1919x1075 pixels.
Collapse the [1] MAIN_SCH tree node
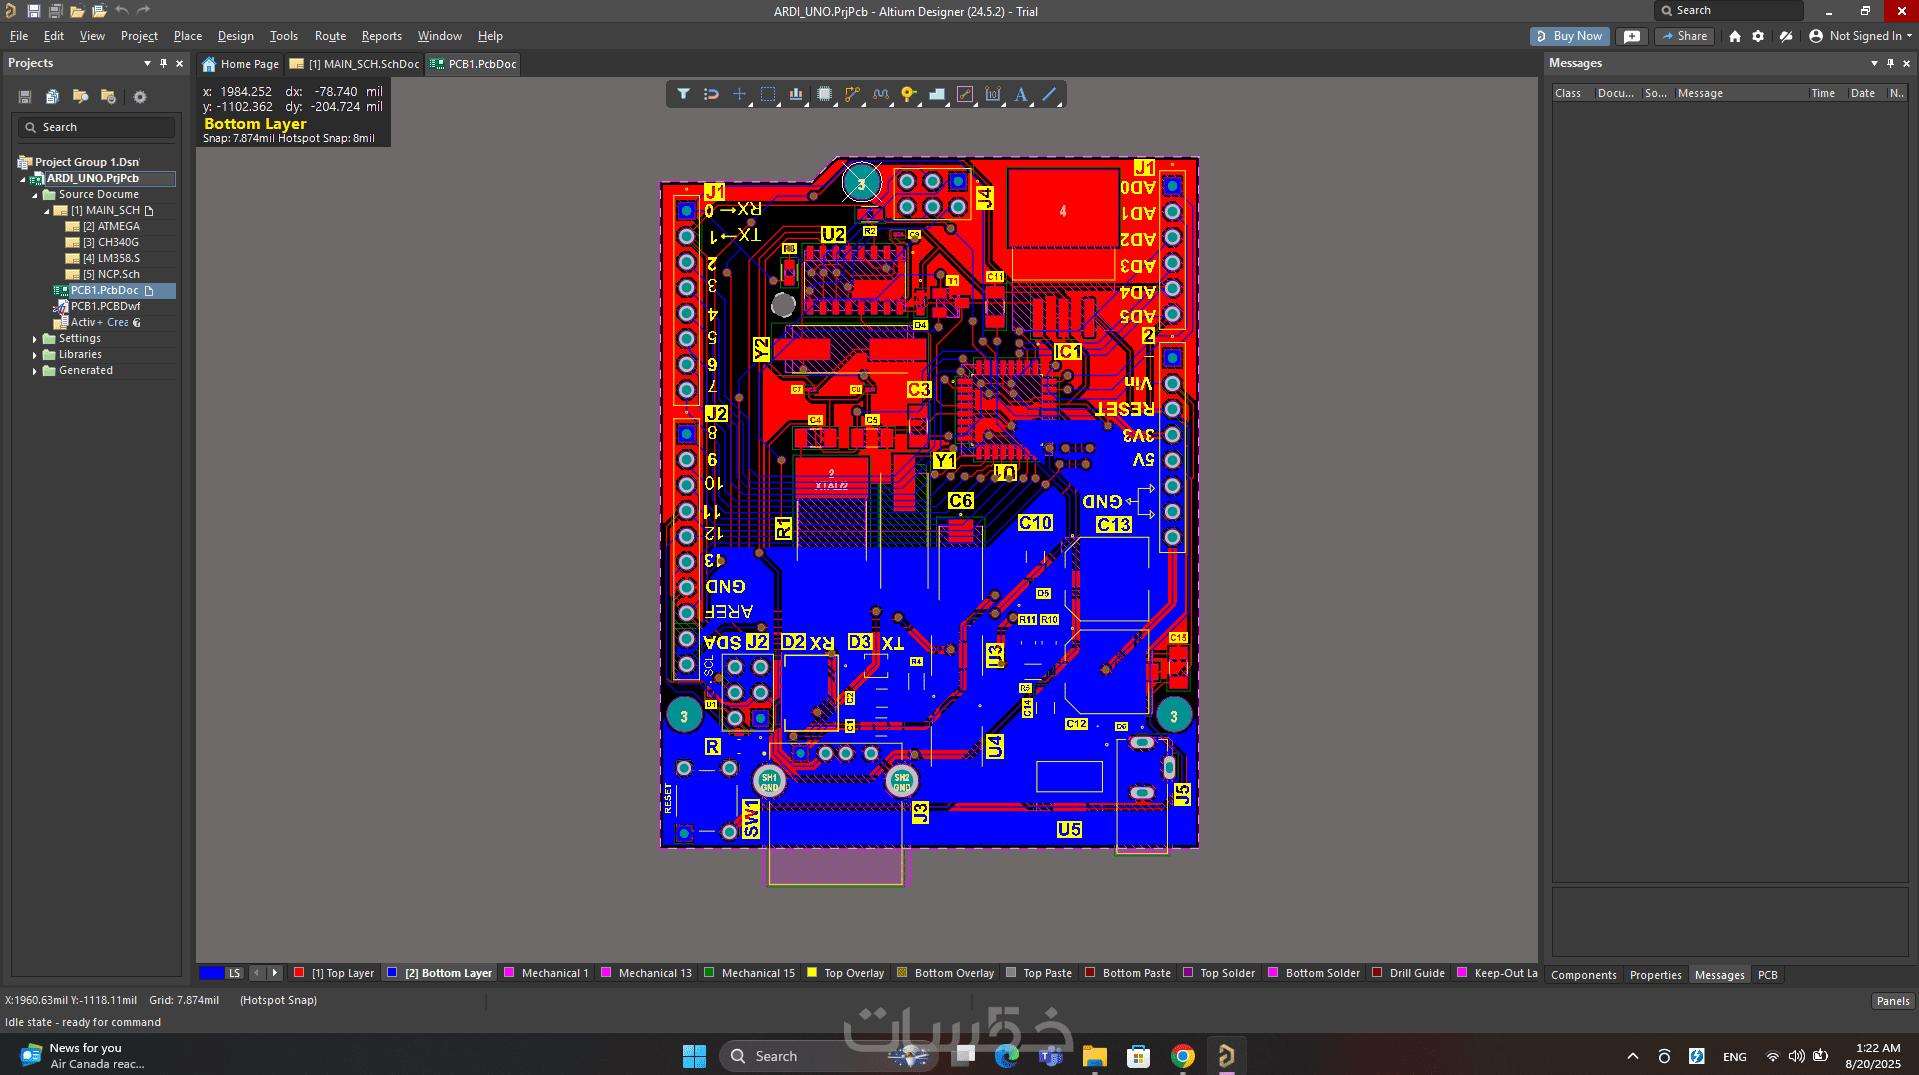click(x=47, y=211)
